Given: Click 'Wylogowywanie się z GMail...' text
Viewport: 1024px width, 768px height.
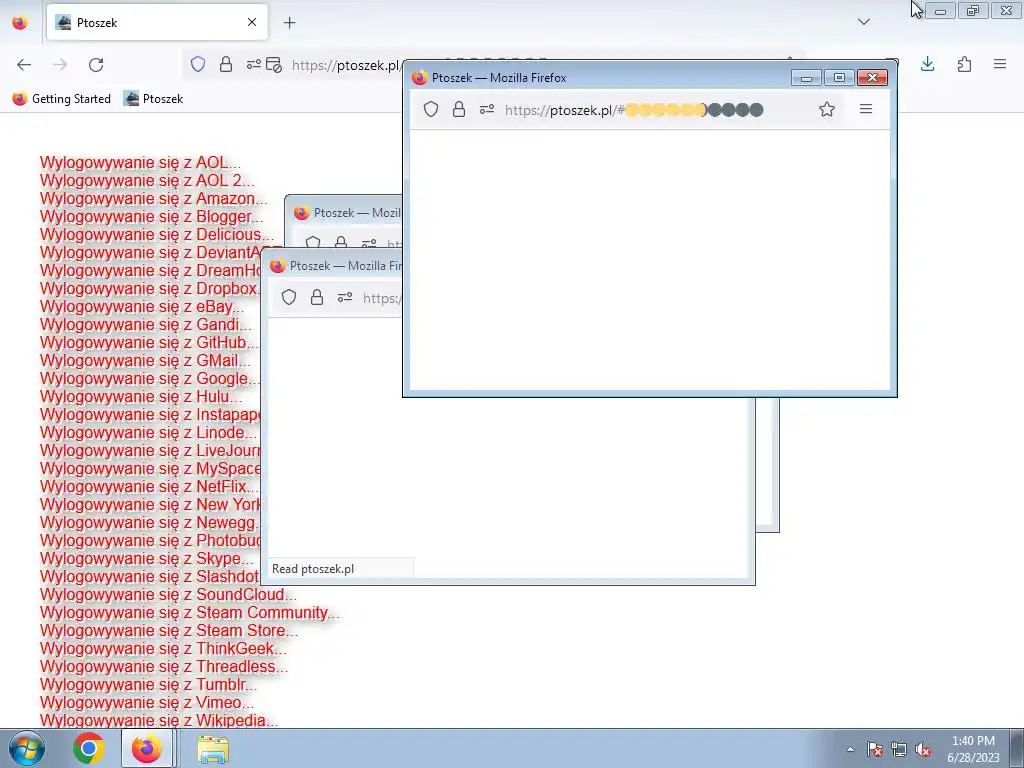Looking at the screenshot, I should pyautogui.click(x=145, y=360).
